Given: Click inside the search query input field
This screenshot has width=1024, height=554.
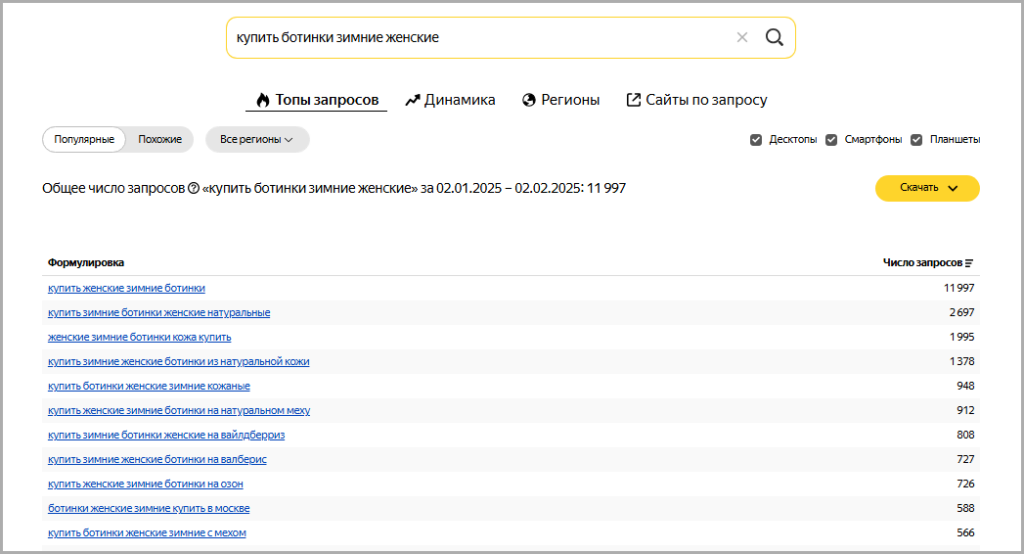Looking at the screenshot, I should coord(480,37).
